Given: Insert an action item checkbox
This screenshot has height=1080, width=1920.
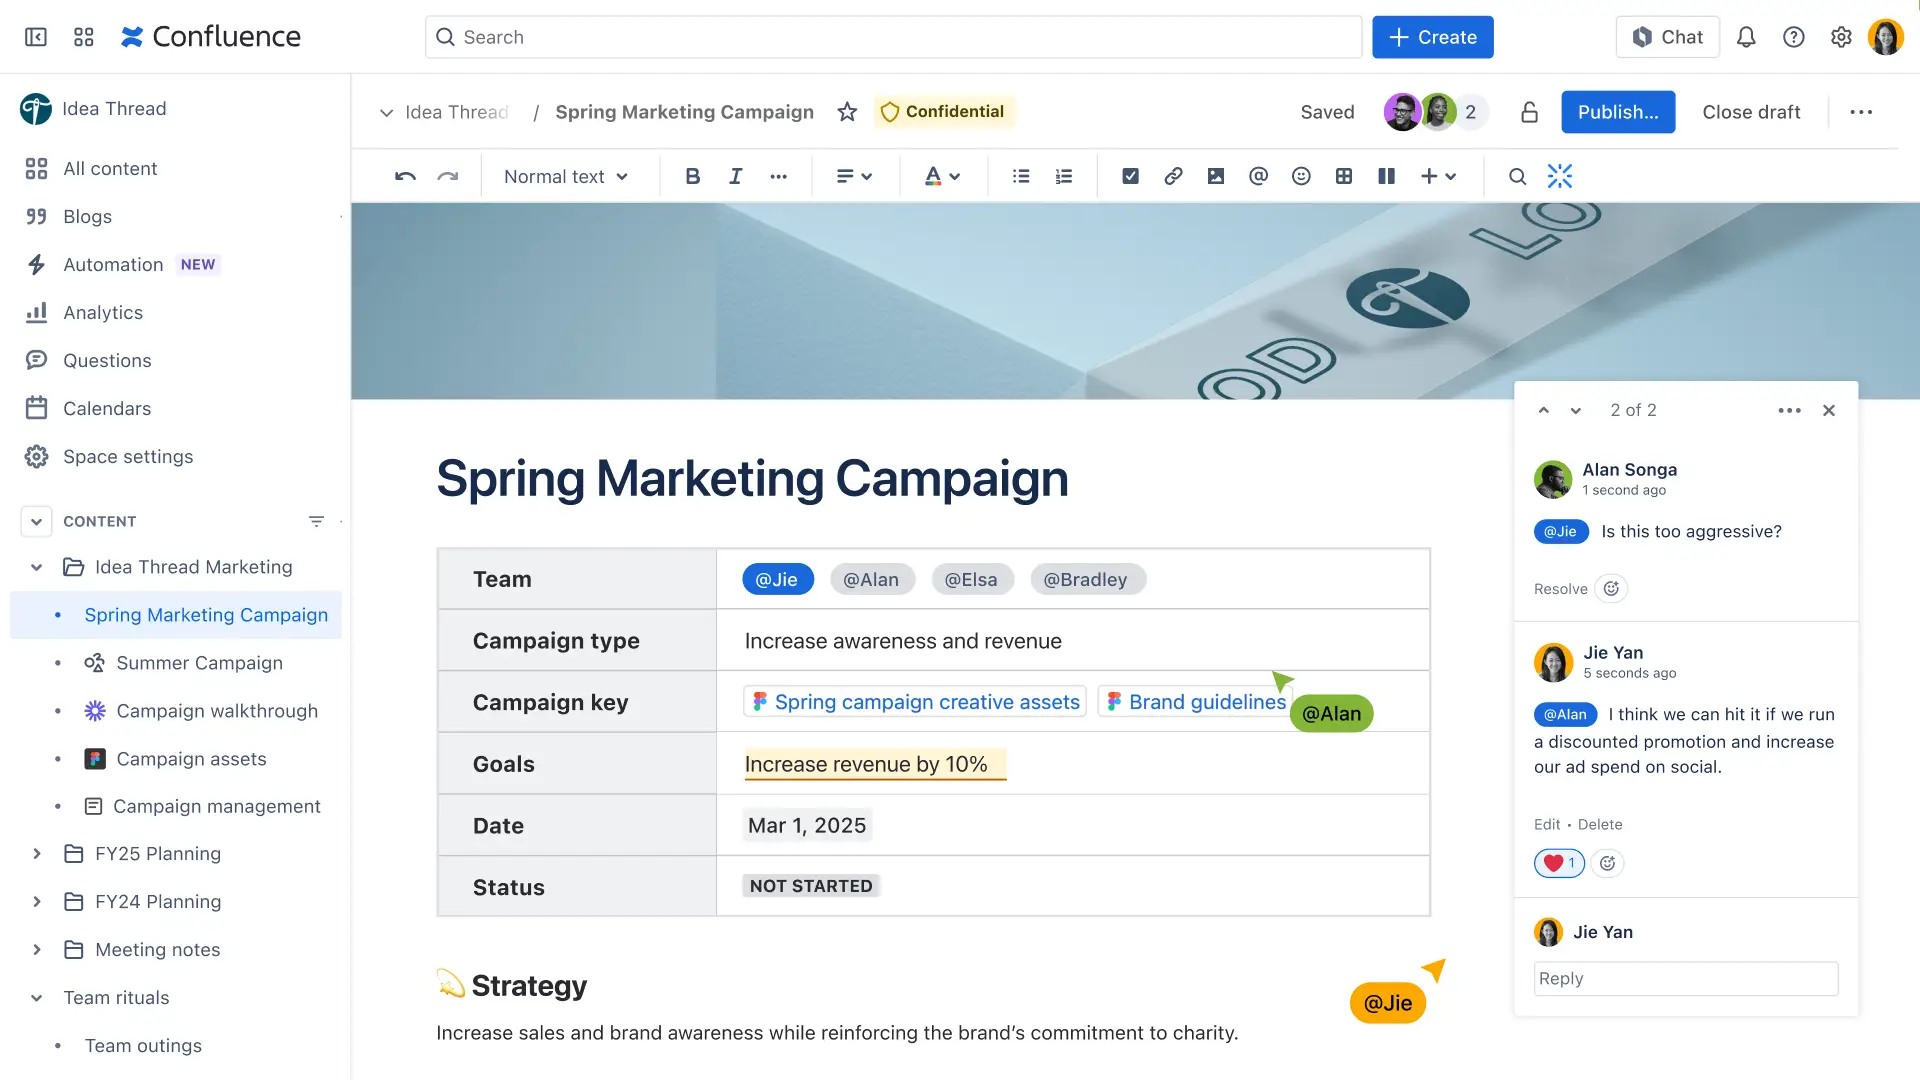Looking at the screenshot, I should (x=1130, y=176).
